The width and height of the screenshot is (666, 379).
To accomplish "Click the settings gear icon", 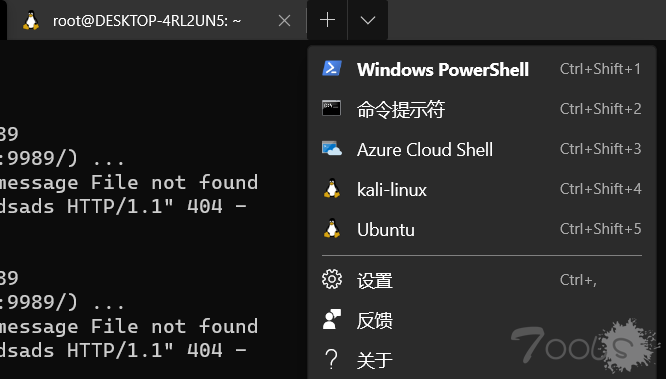I will tap(332, 280).
